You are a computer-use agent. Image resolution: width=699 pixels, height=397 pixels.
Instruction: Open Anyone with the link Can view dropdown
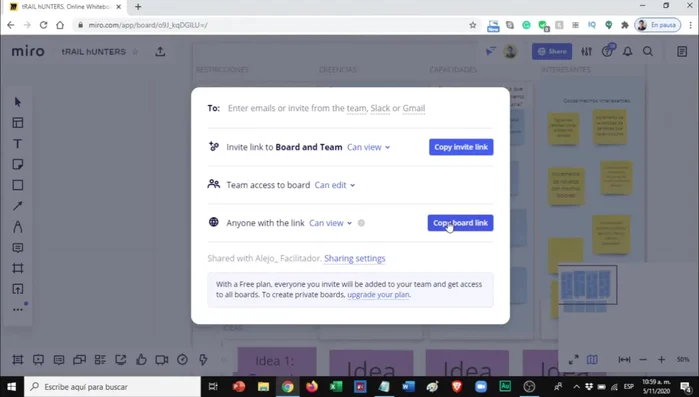tap(330, 223)
